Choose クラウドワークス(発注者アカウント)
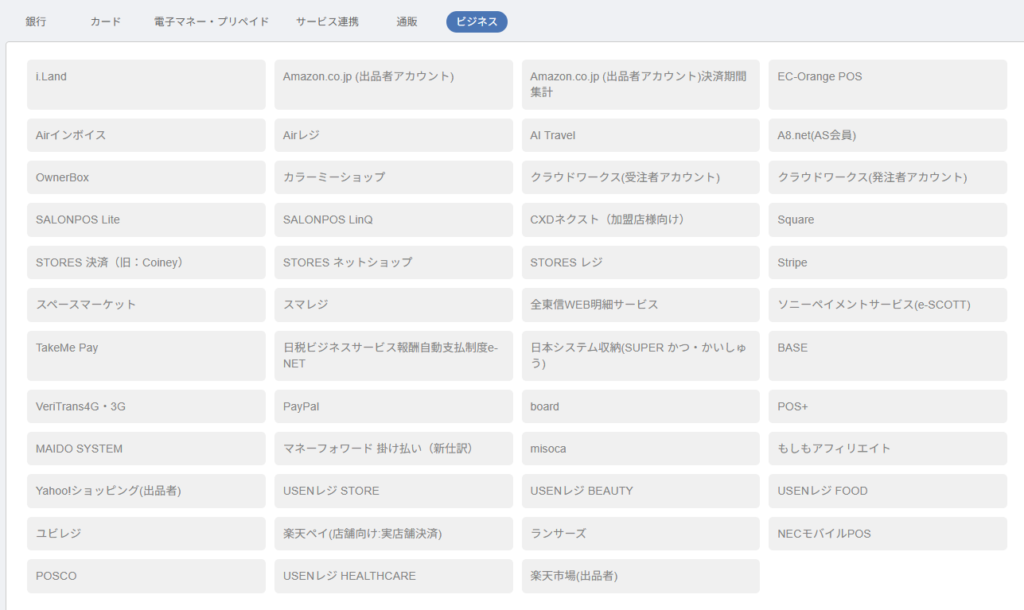 click(888, 177)
